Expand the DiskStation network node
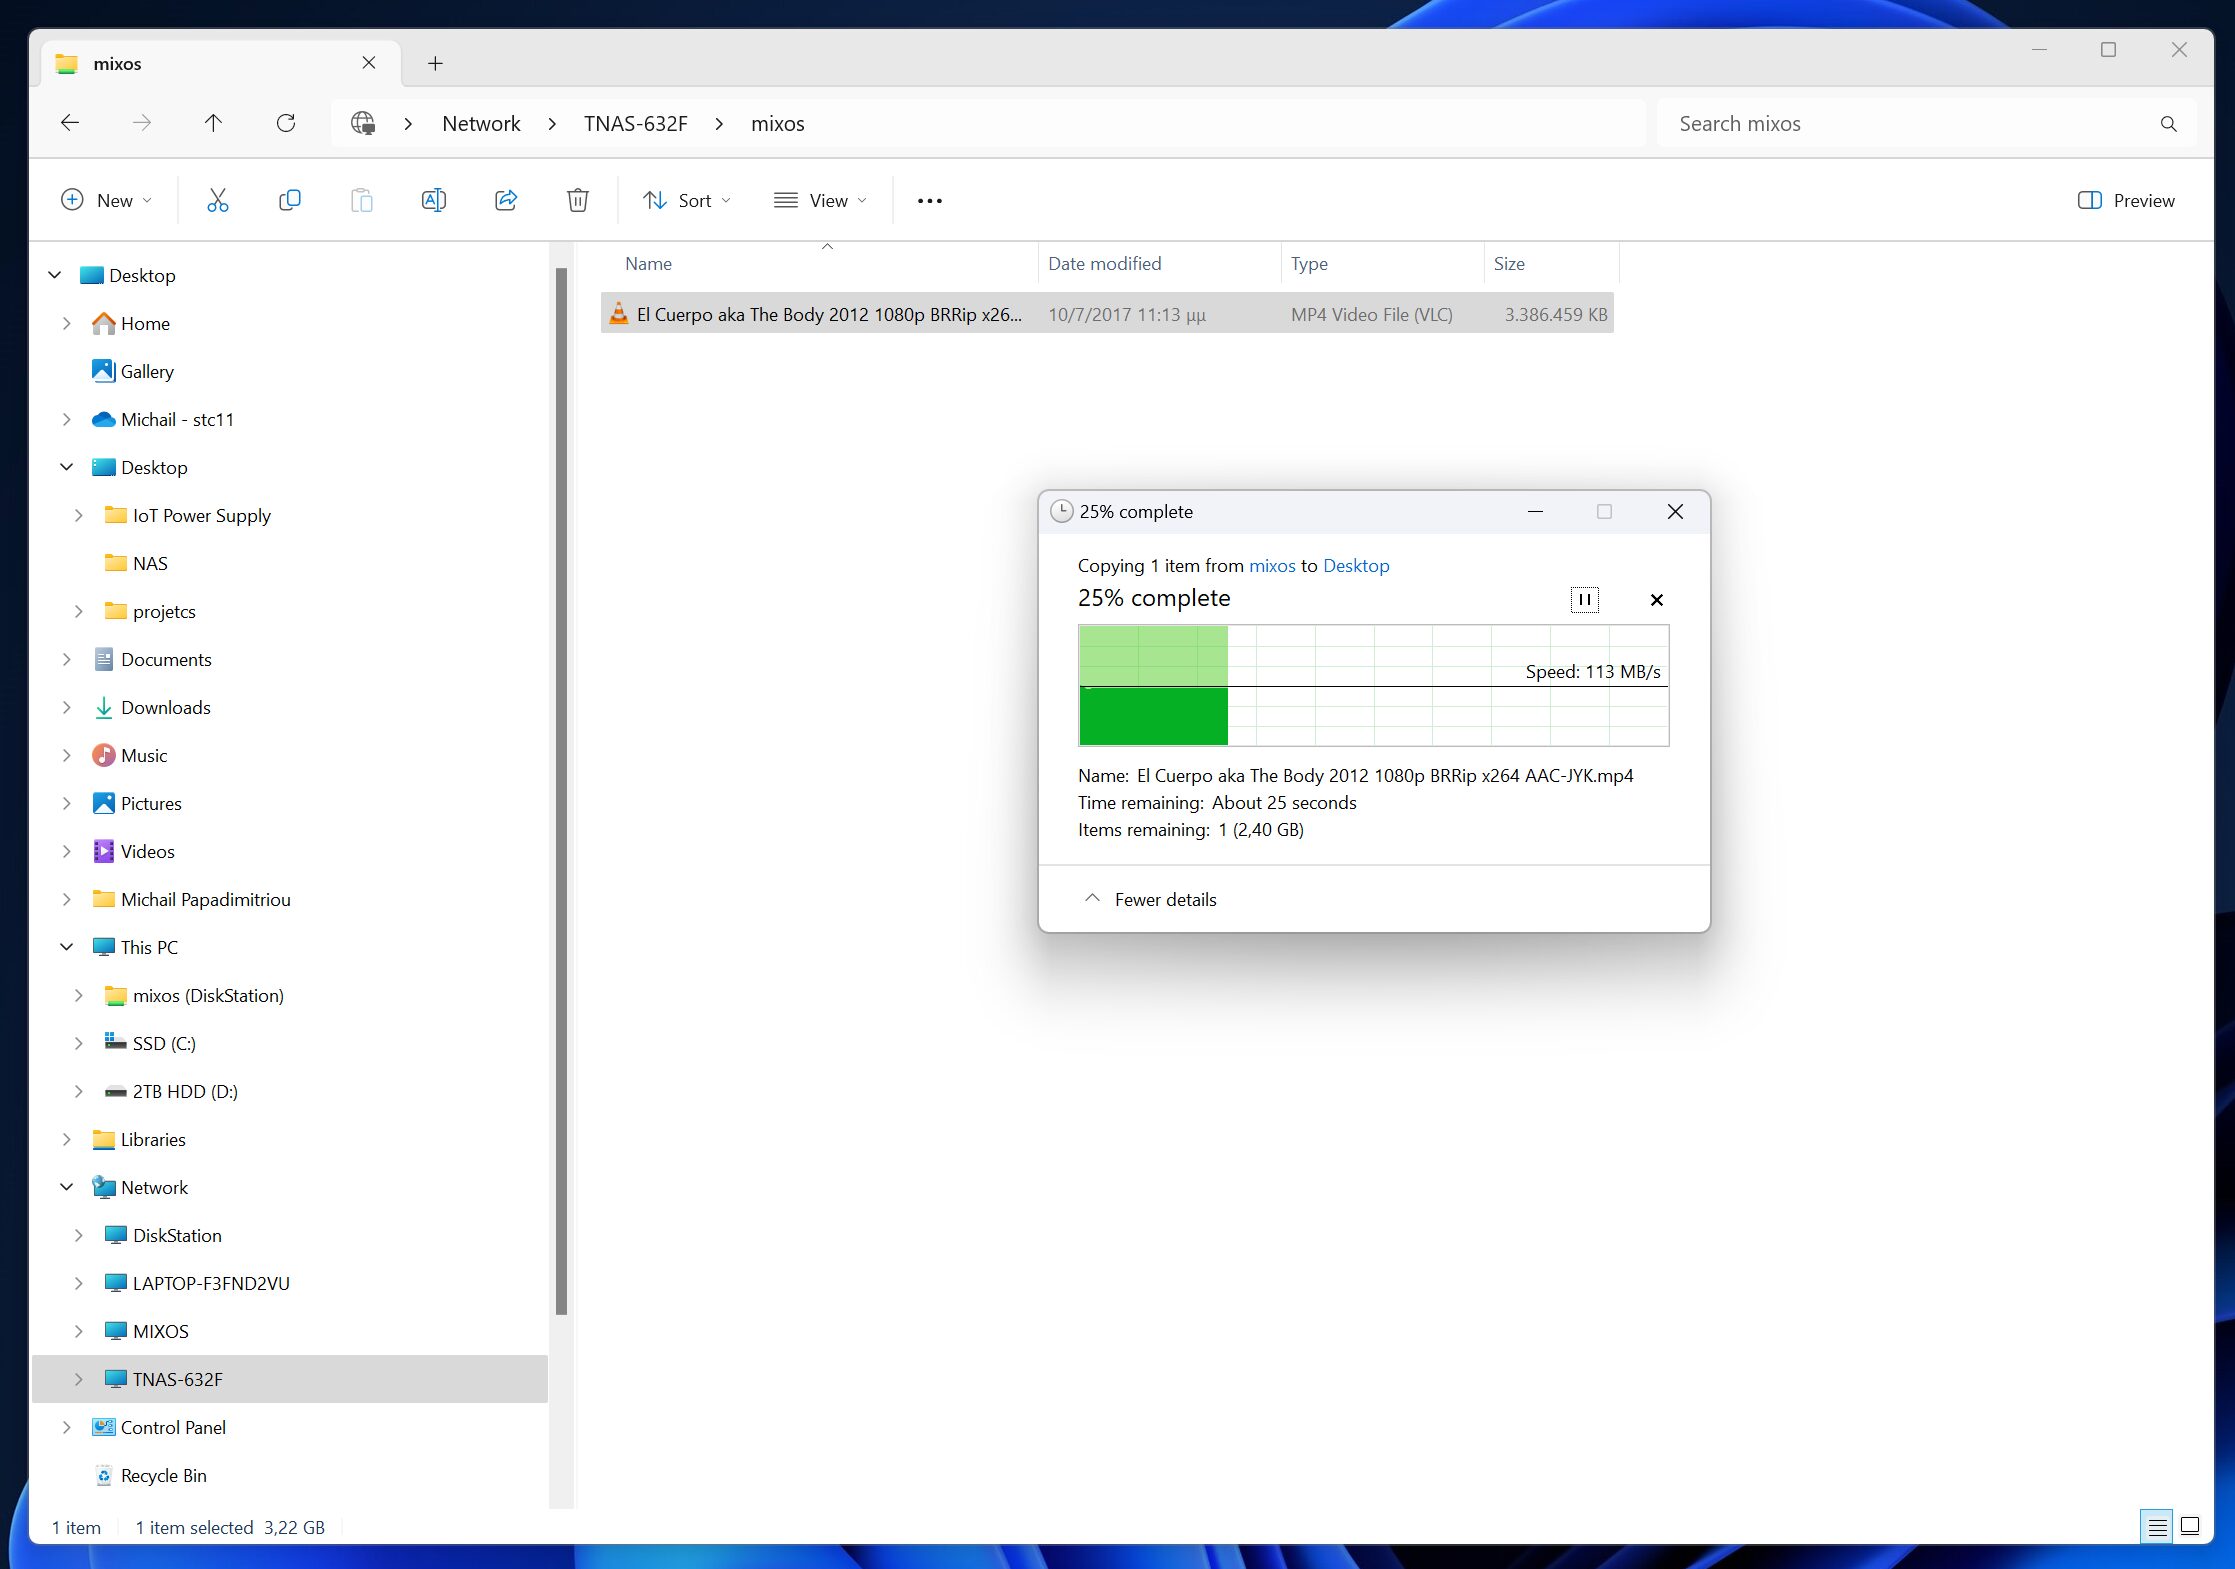This screenshot has height=1569, width=2235. click(78, 1235)
